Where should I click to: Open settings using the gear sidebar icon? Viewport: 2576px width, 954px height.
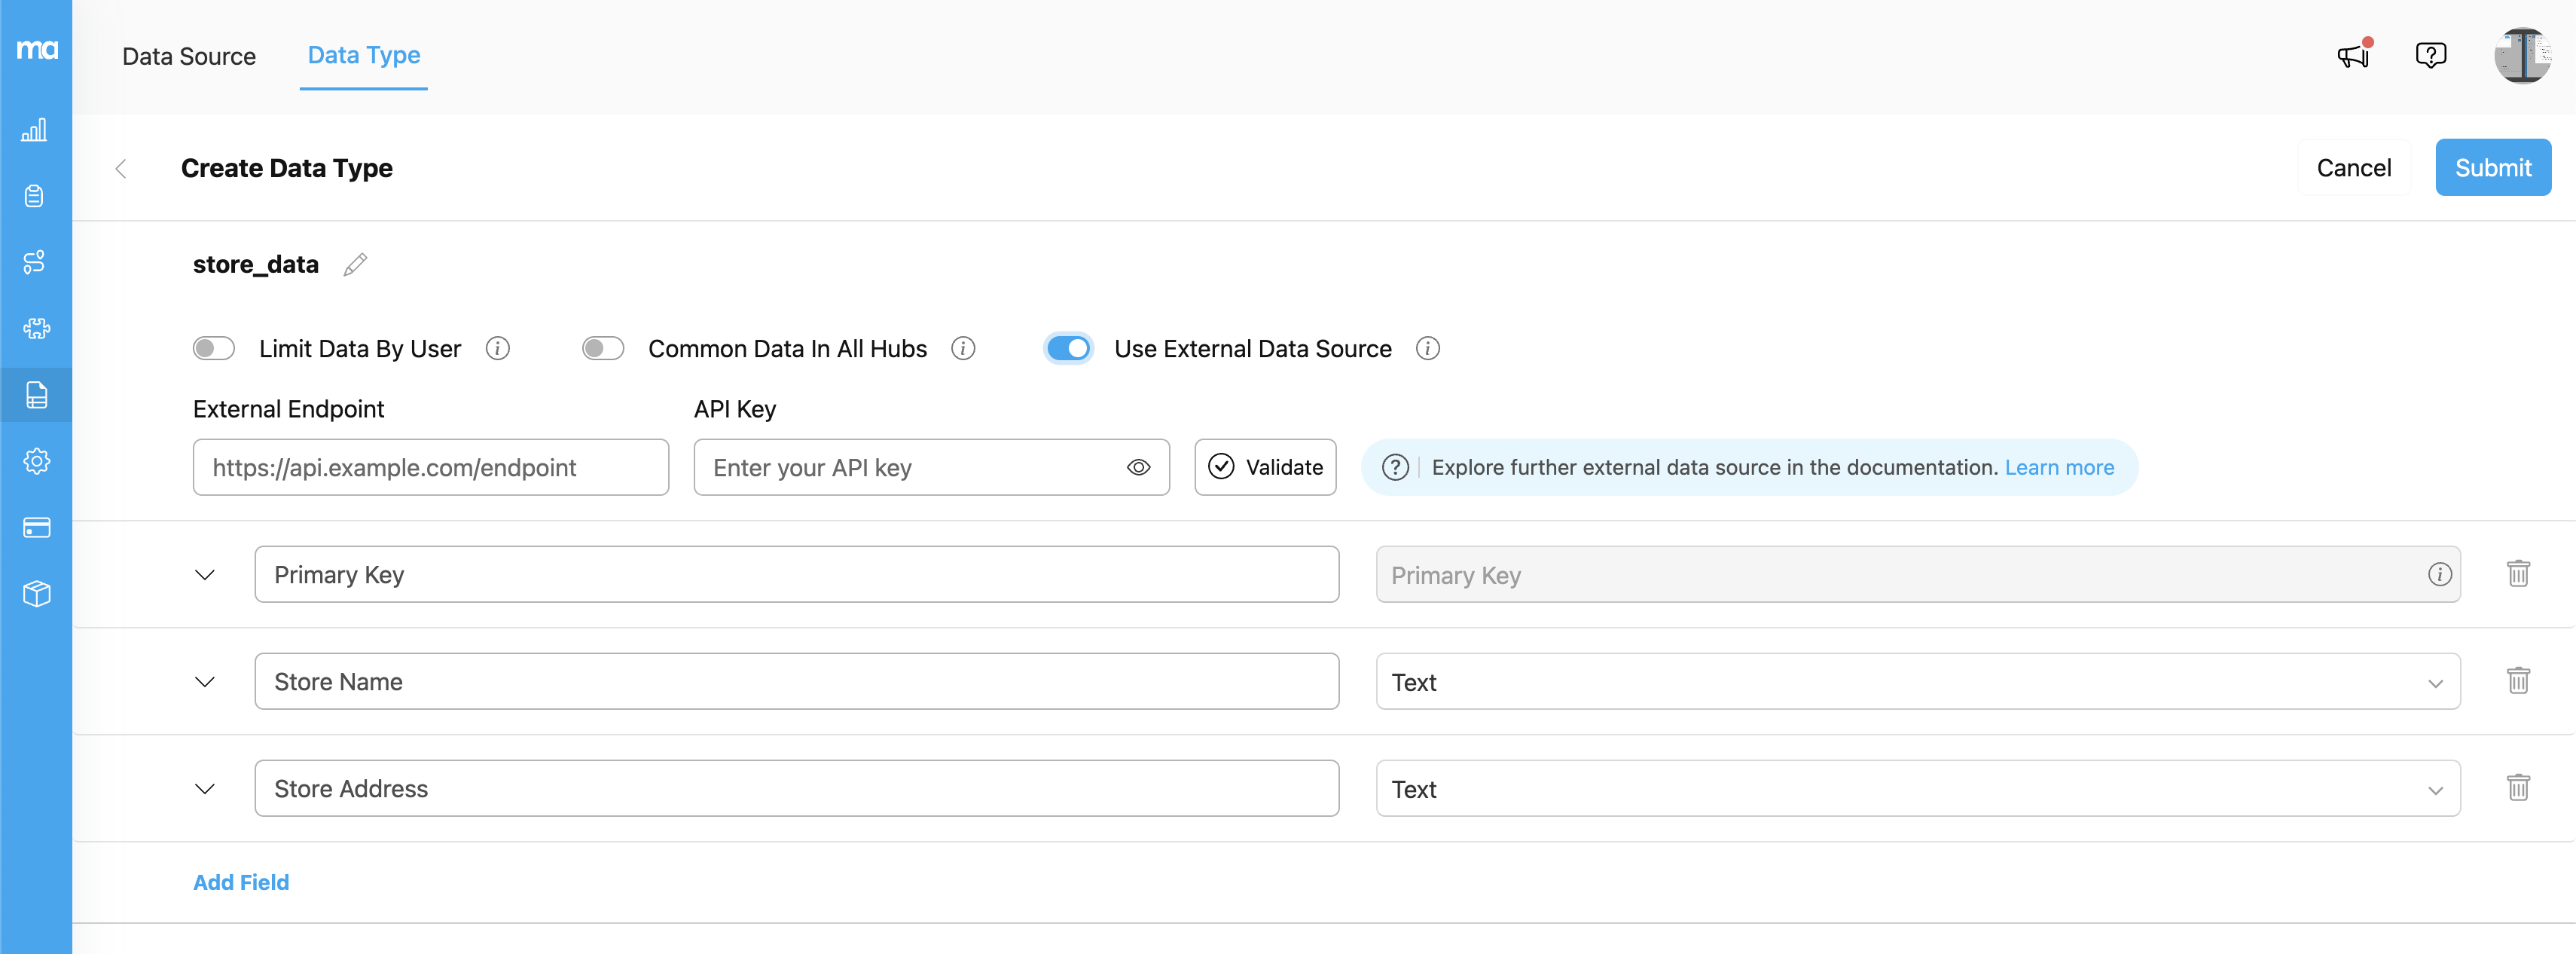(x=36, y=461)
